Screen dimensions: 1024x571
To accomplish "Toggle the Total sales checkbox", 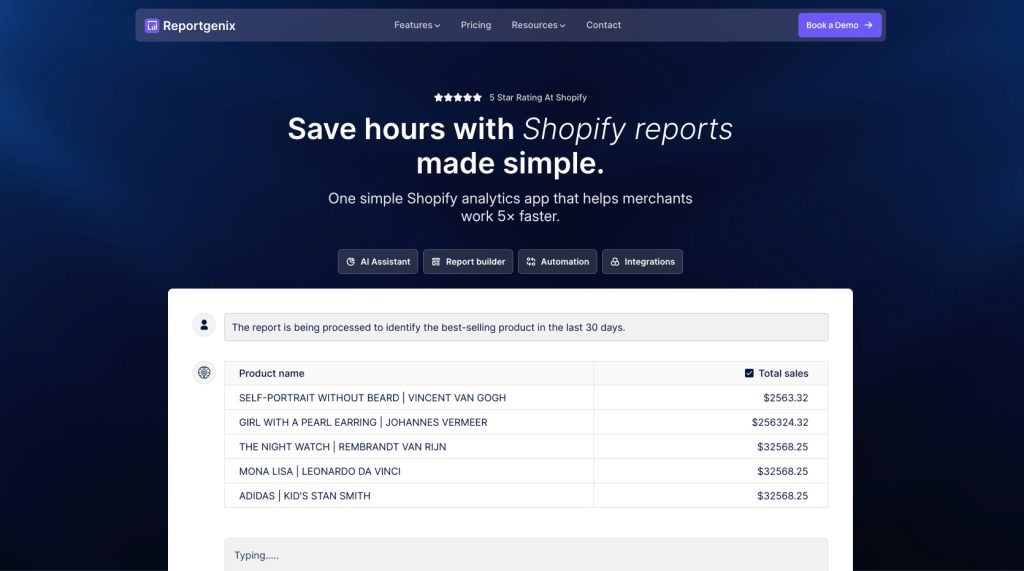I will click(749, 373).
